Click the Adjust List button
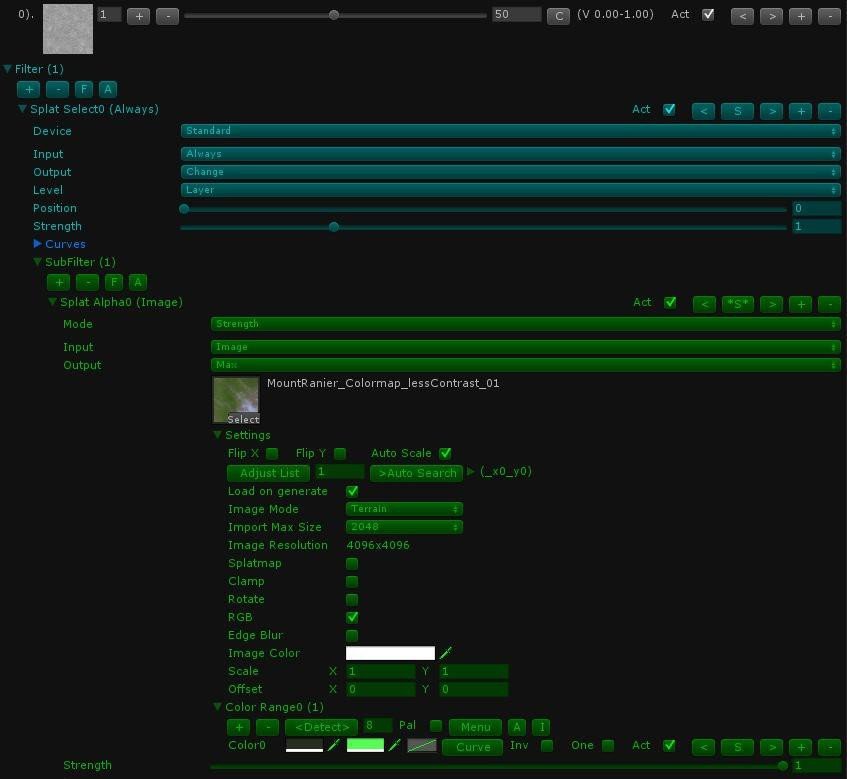 coord(268,473)
